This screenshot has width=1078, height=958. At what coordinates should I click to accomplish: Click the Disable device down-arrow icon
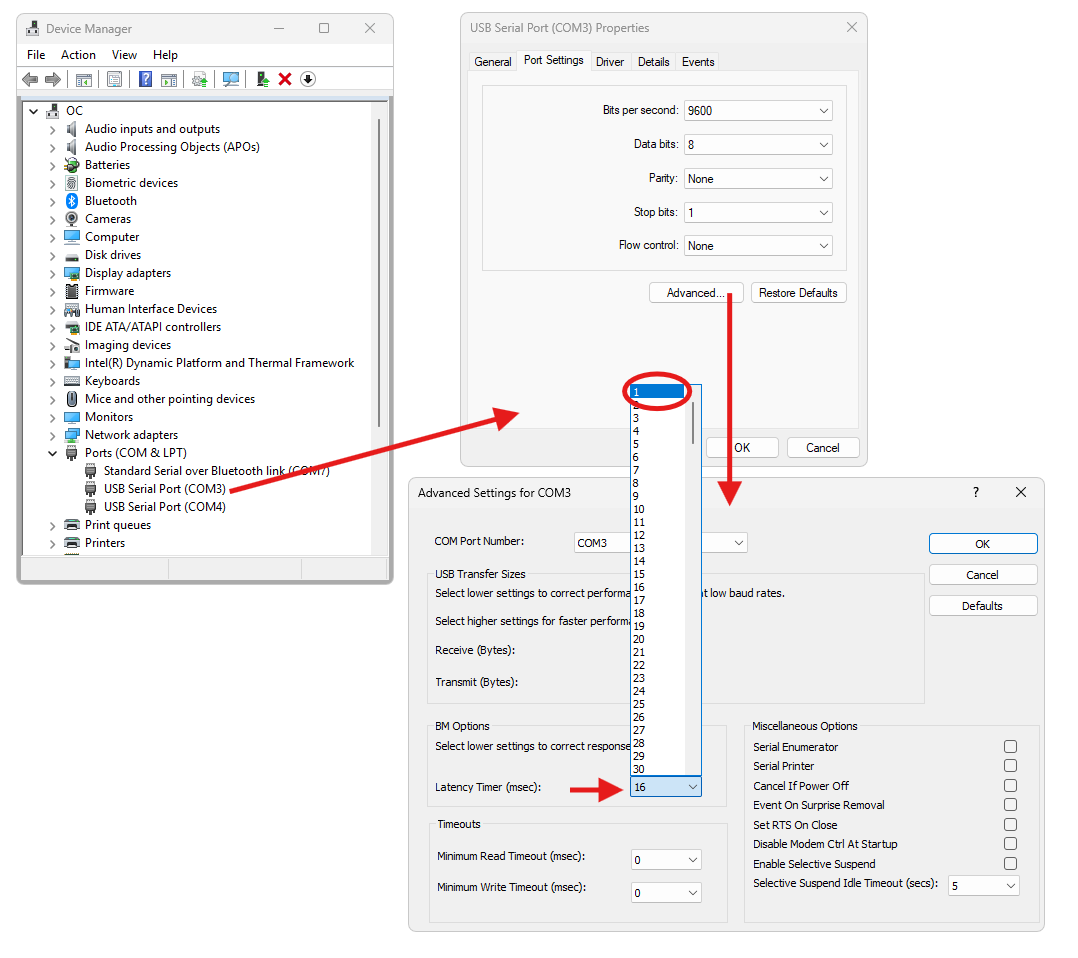pos(308,80)
